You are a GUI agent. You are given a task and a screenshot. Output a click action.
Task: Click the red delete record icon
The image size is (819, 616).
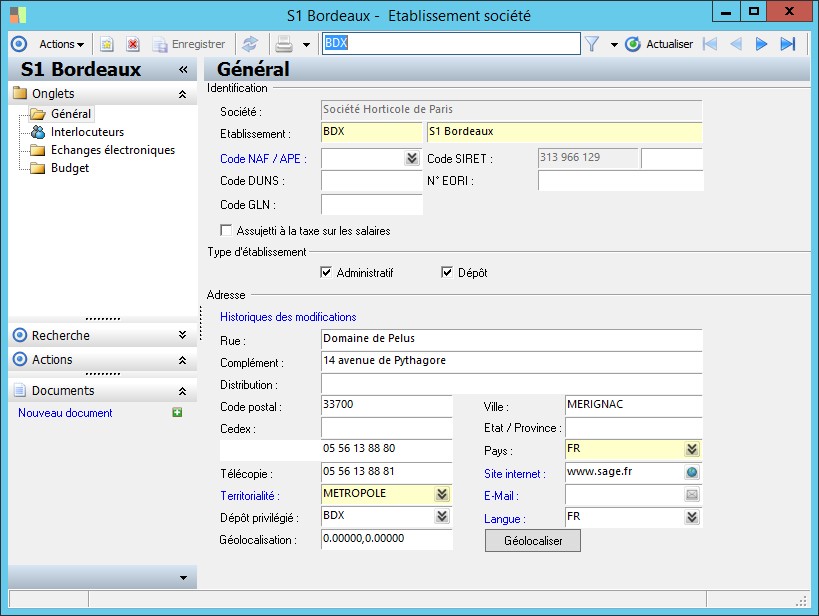[132, 44]
